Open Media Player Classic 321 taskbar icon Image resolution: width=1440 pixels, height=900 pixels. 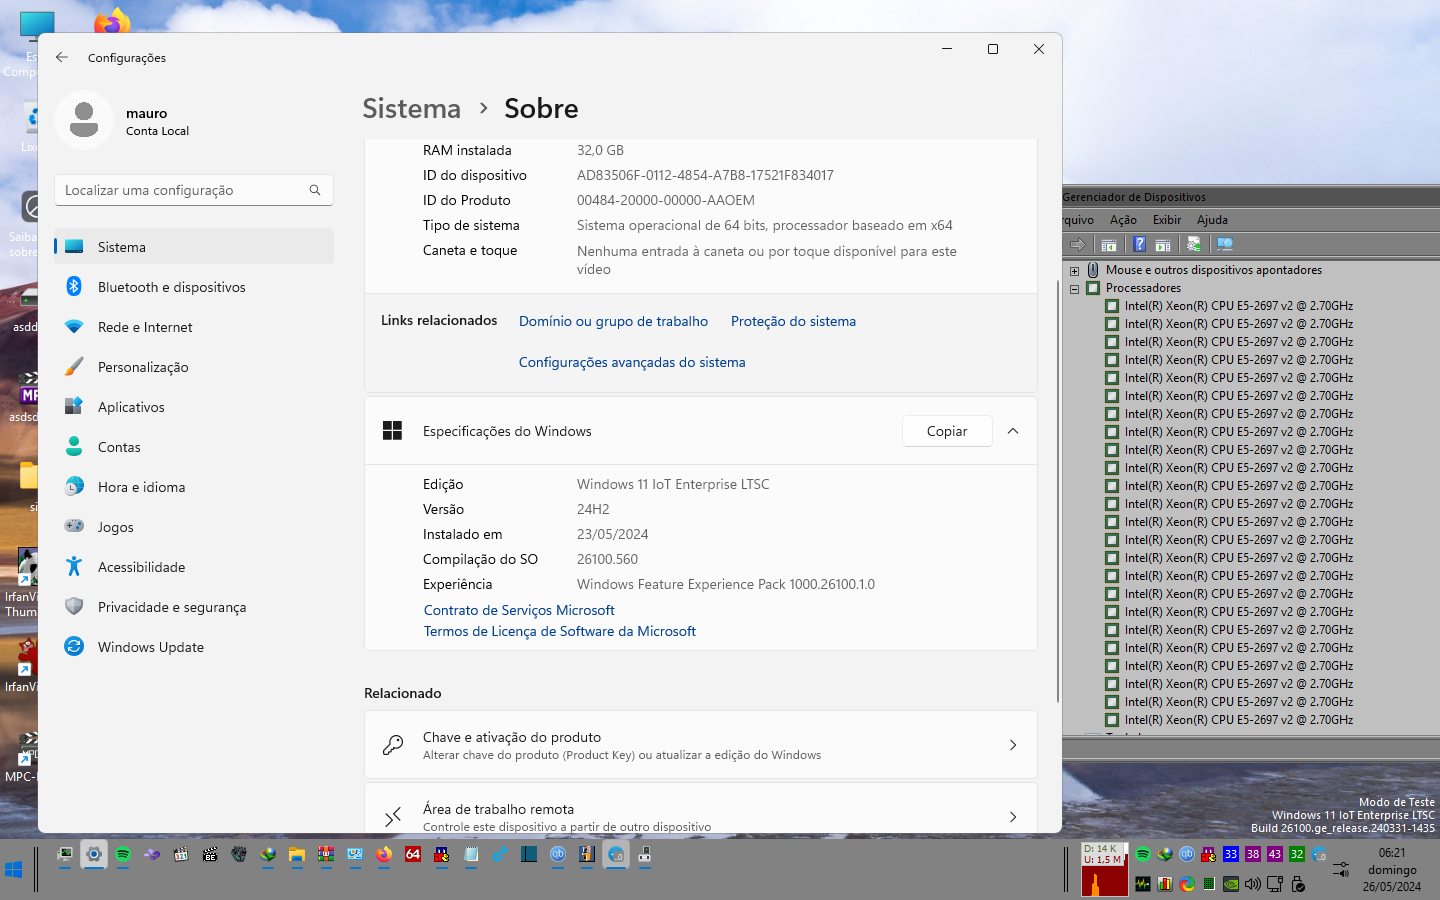tap(181, 854)
